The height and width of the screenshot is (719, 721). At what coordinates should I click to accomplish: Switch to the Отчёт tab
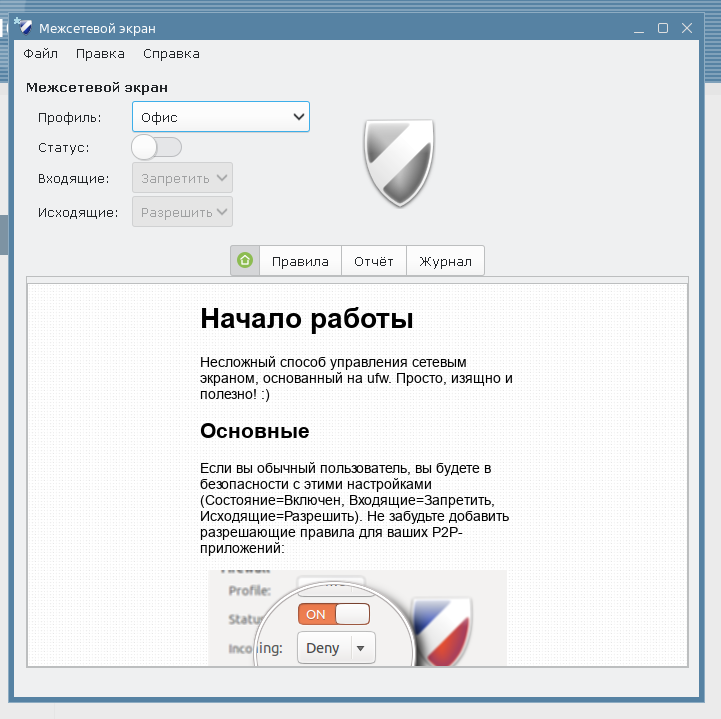point(373,261)
